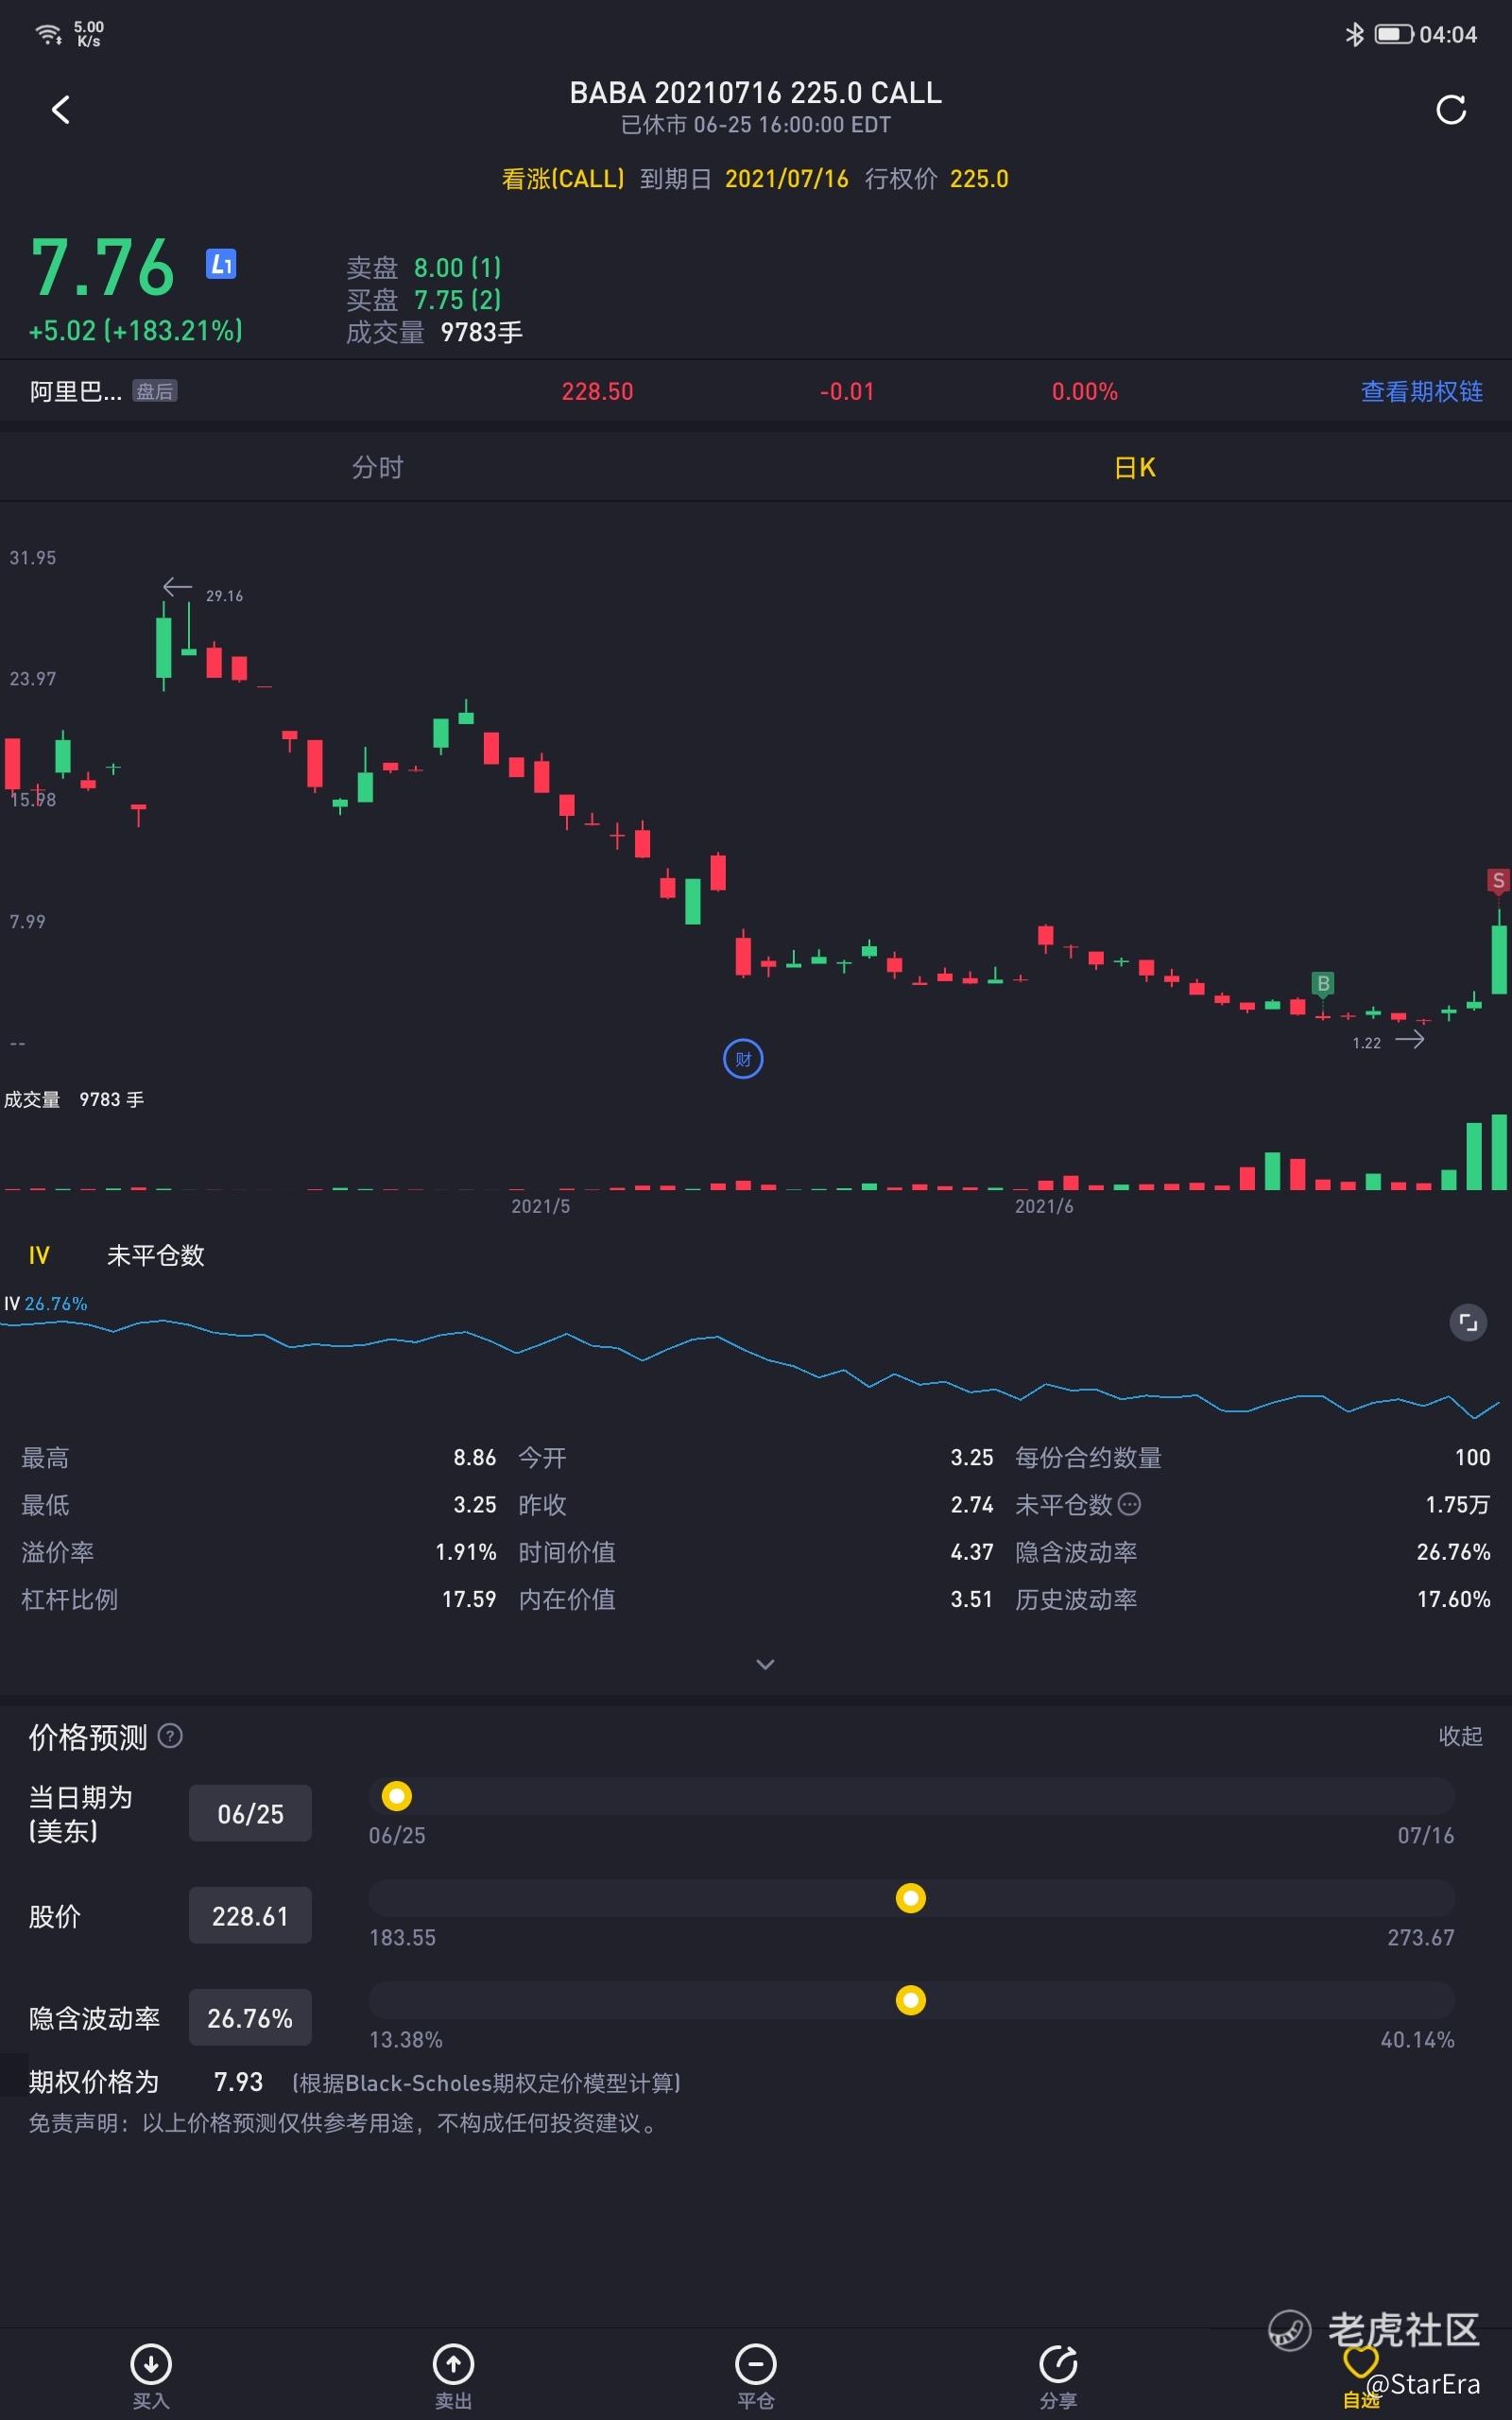Viewport: 1512px width, 2420px height.
Task: Select the IV indicator tab
Action: (39, 1255)
